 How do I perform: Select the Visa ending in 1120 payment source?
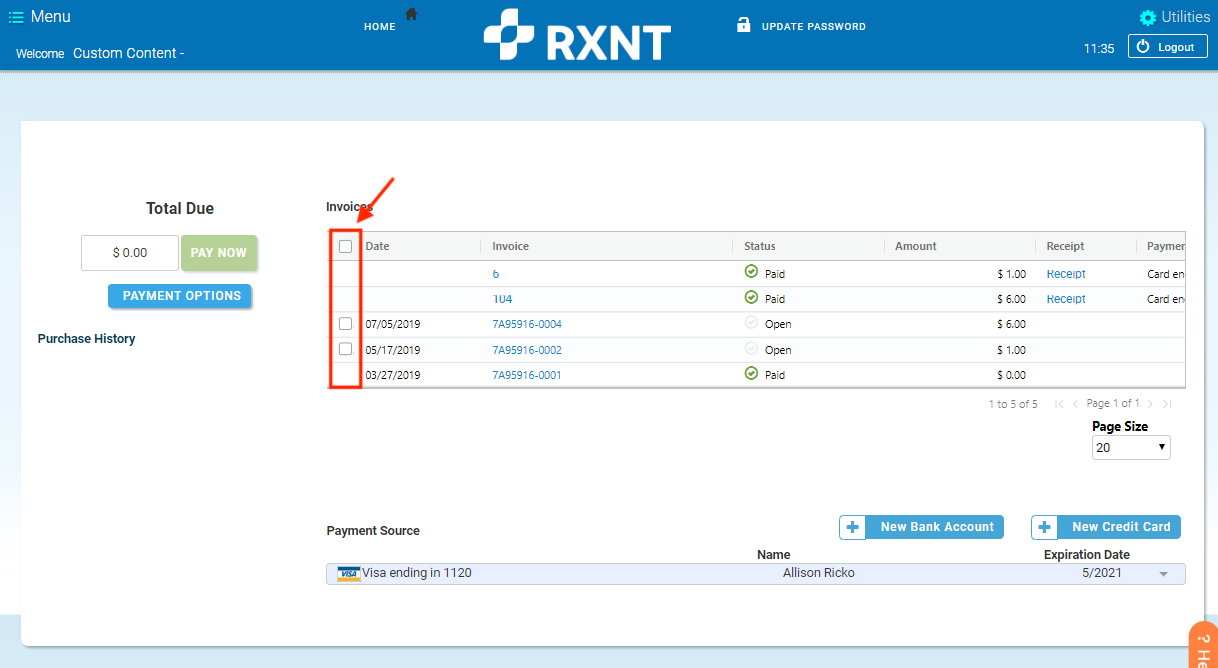pos(756,573)
